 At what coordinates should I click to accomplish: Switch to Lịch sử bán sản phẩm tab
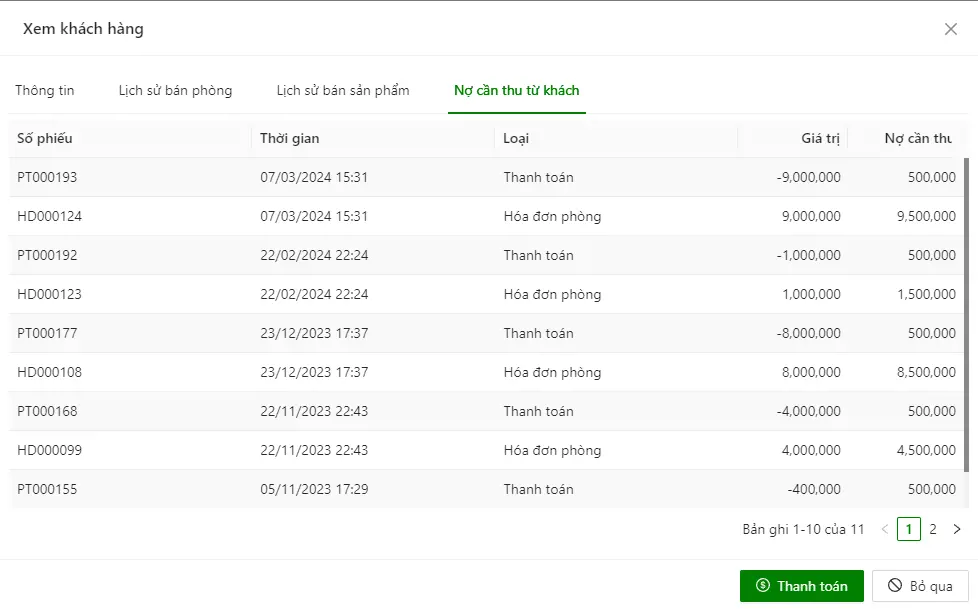(x=343, y=90)
